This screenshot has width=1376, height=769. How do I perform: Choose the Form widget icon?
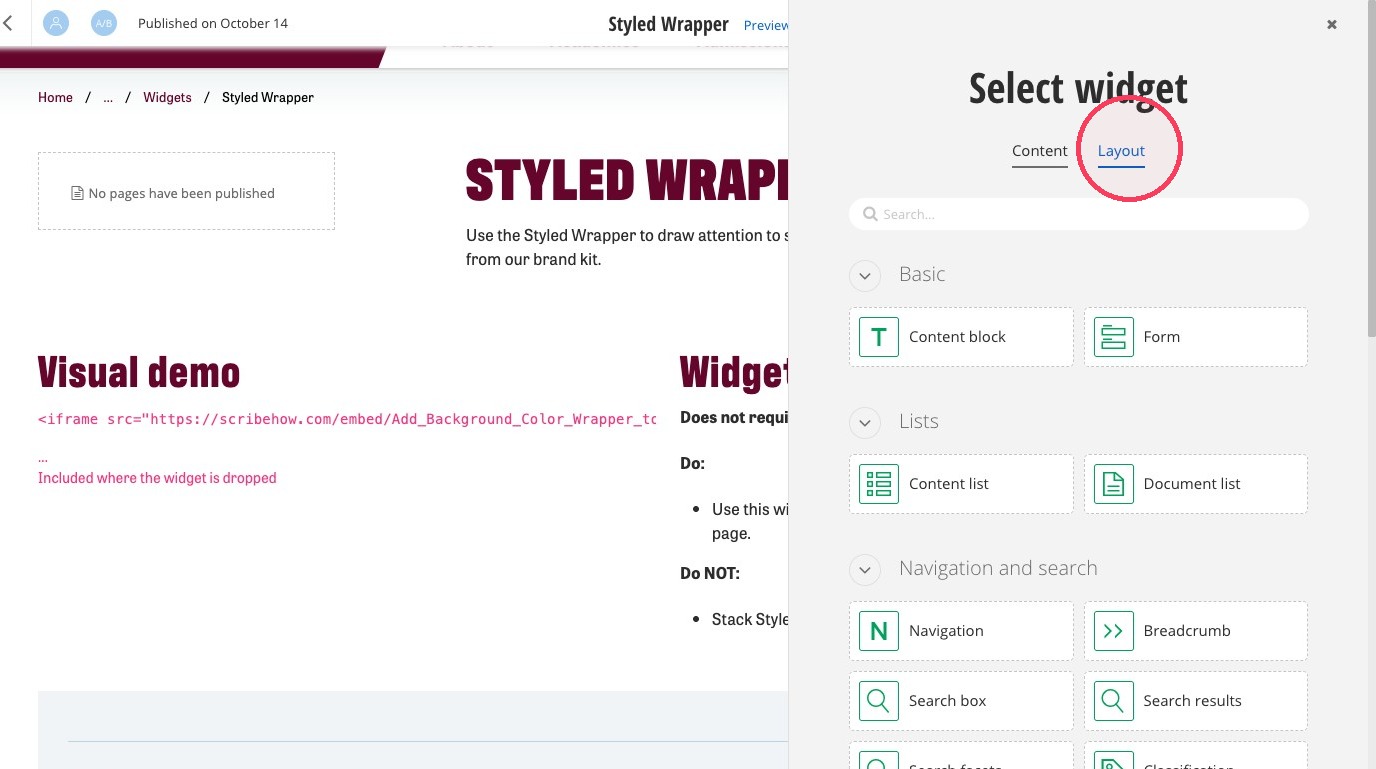coord(1113,337)
